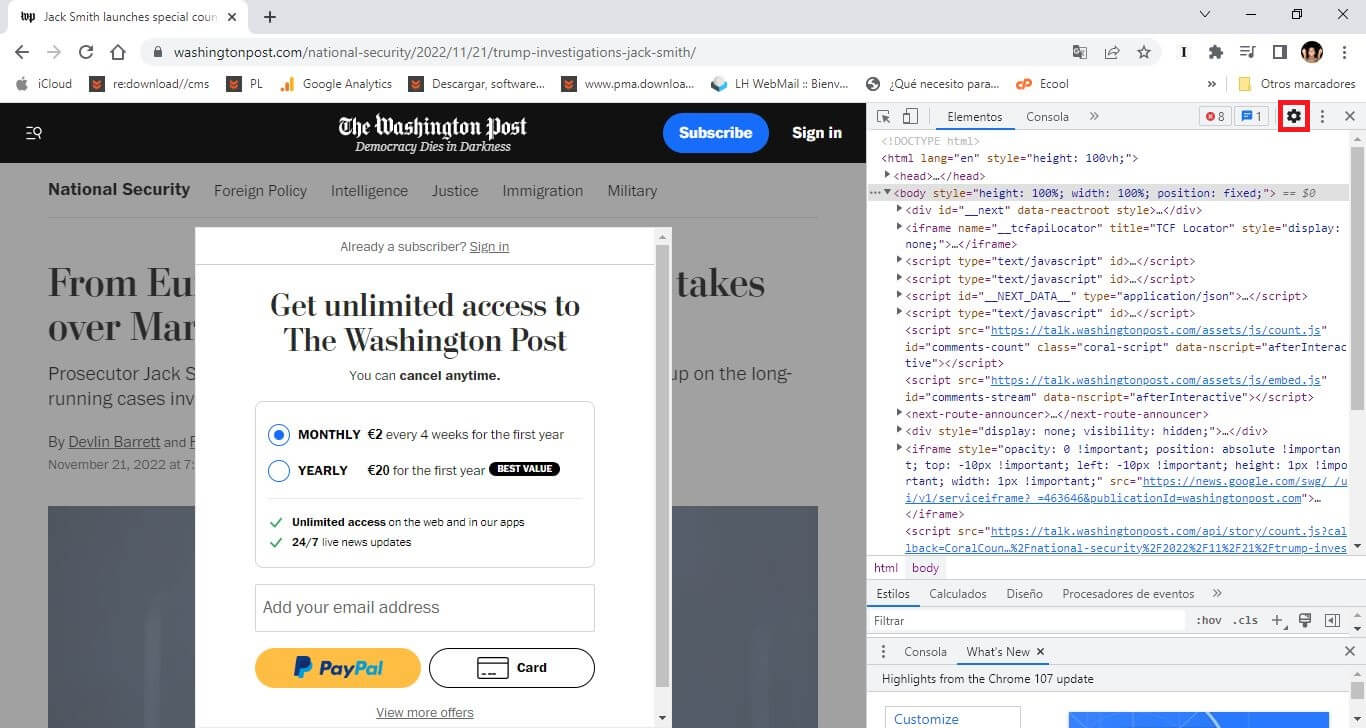Select the YEARLY subscription plan
The image size is (1366, 728).
coord(279,470)
